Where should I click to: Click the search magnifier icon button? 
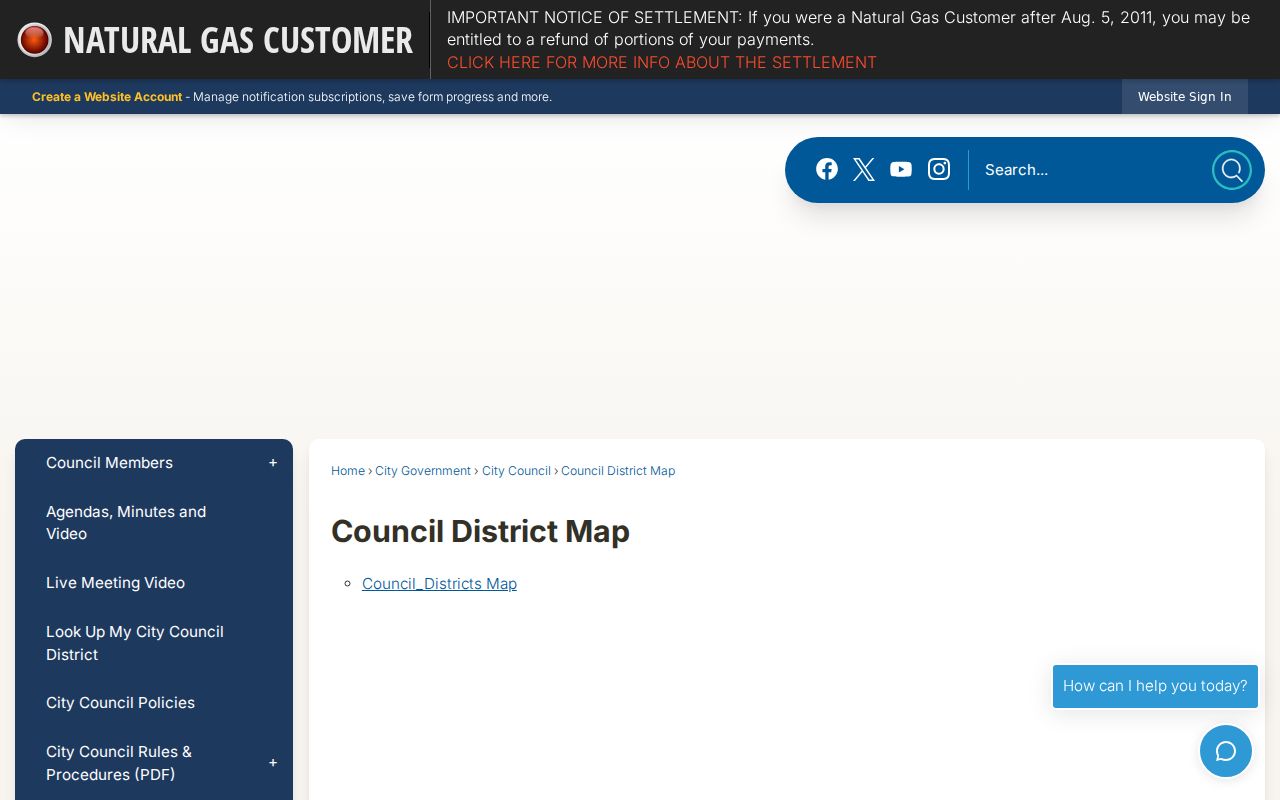point(1232,170)
